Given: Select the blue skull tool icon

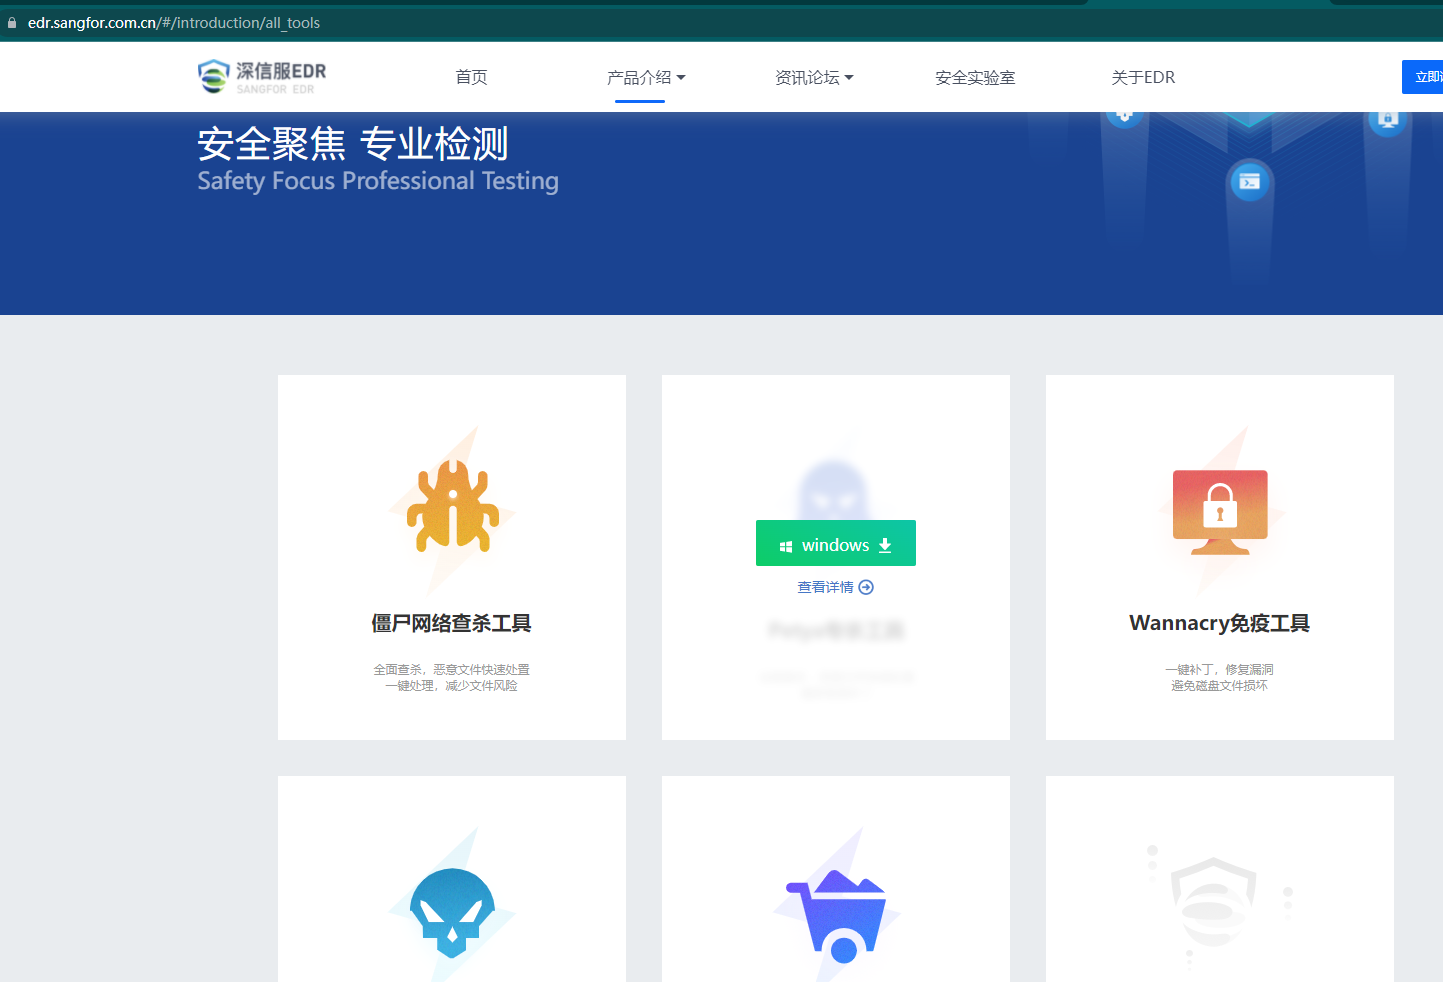Looking at the screenshot, I should [x=452, y=912].
